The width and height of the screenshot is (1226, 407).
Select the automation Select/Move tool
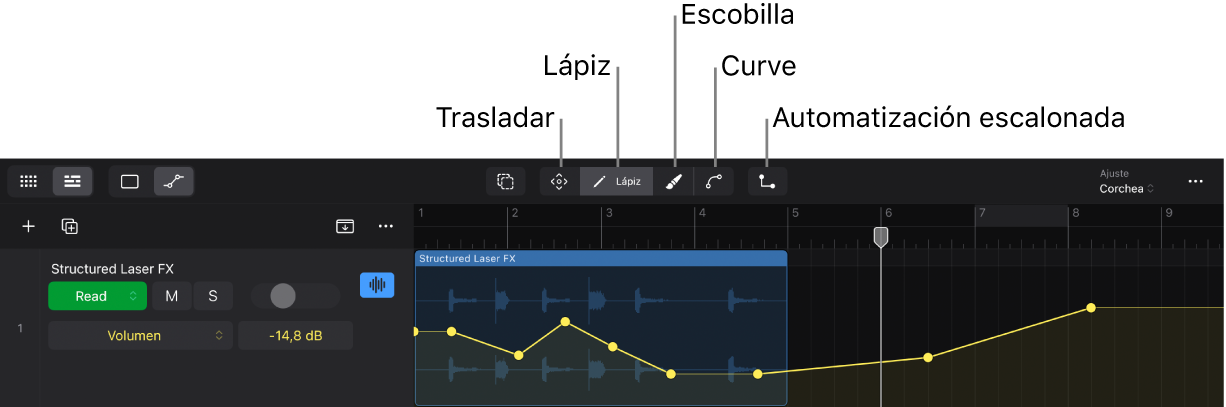(559, 181)
